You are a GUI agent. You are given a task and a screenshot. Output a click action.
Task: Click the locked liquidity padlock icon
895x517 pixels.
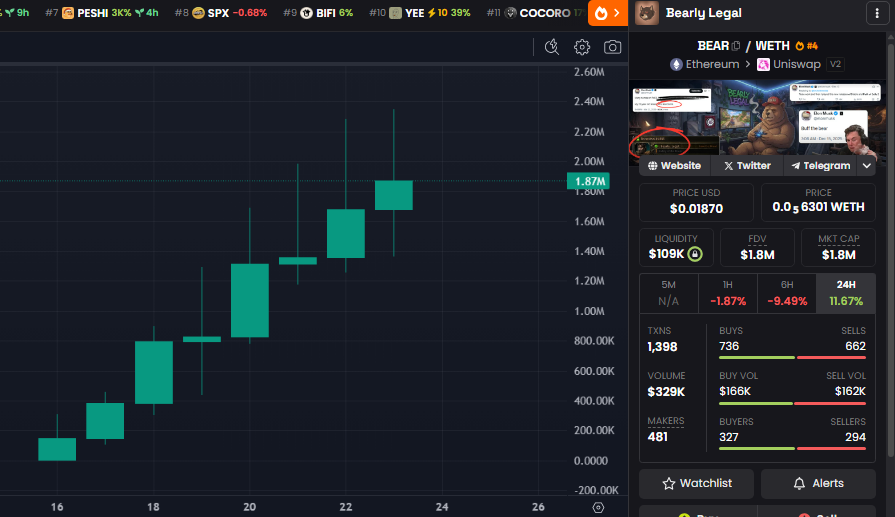pyautogui.click(x=695, y=254)
